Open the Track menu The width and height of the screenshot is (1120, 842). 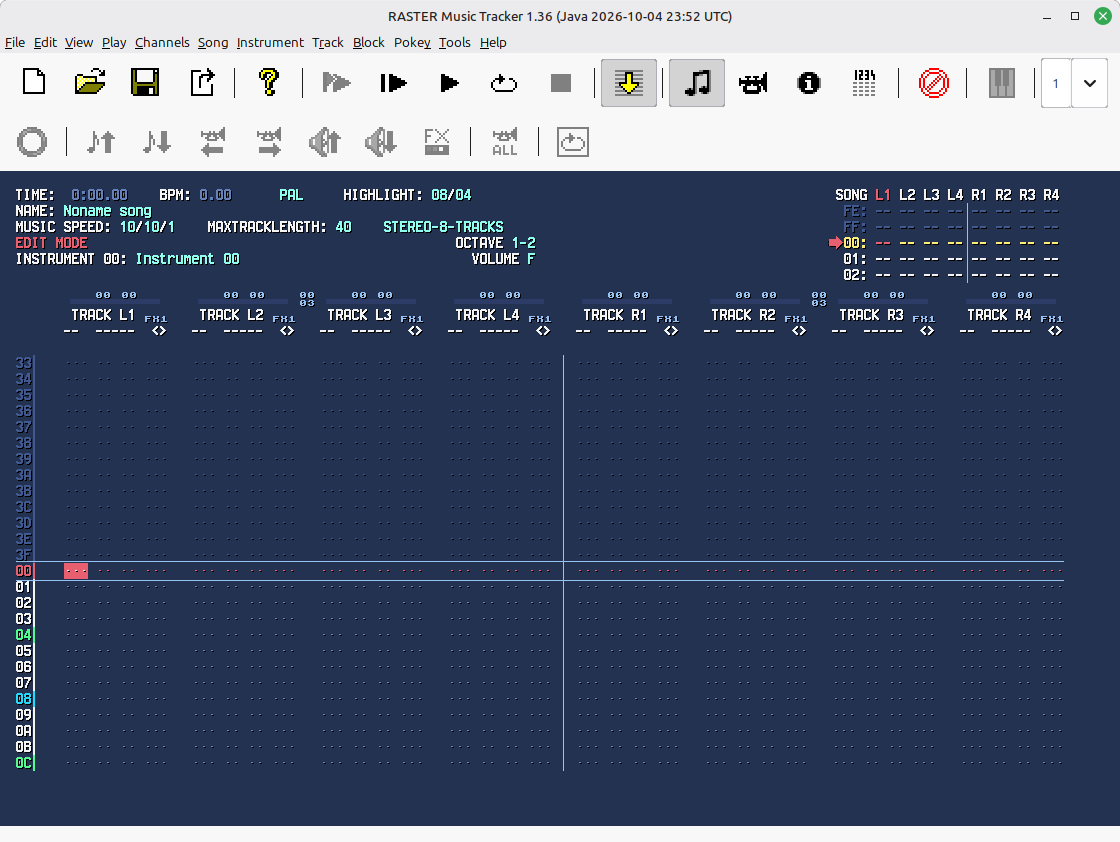point(328,42)
